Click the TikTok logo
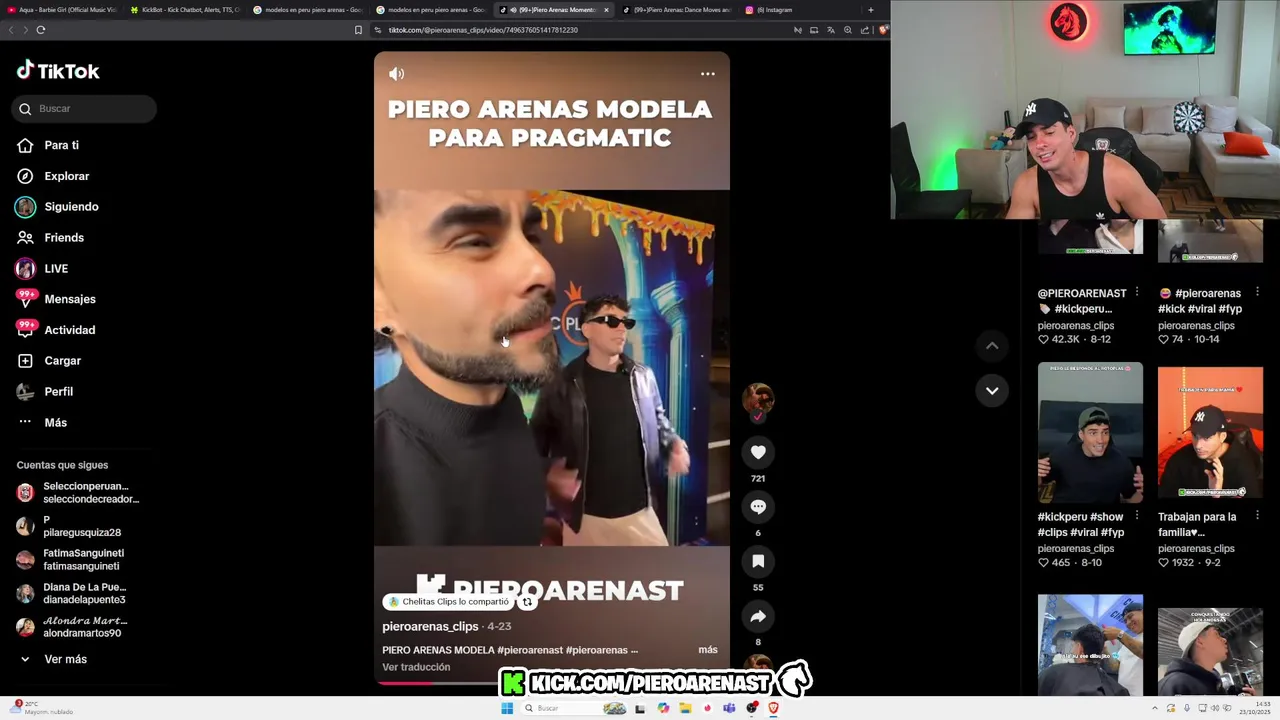Image resolution: width=1280 pixels, height=720 pixels. point(58,71)
